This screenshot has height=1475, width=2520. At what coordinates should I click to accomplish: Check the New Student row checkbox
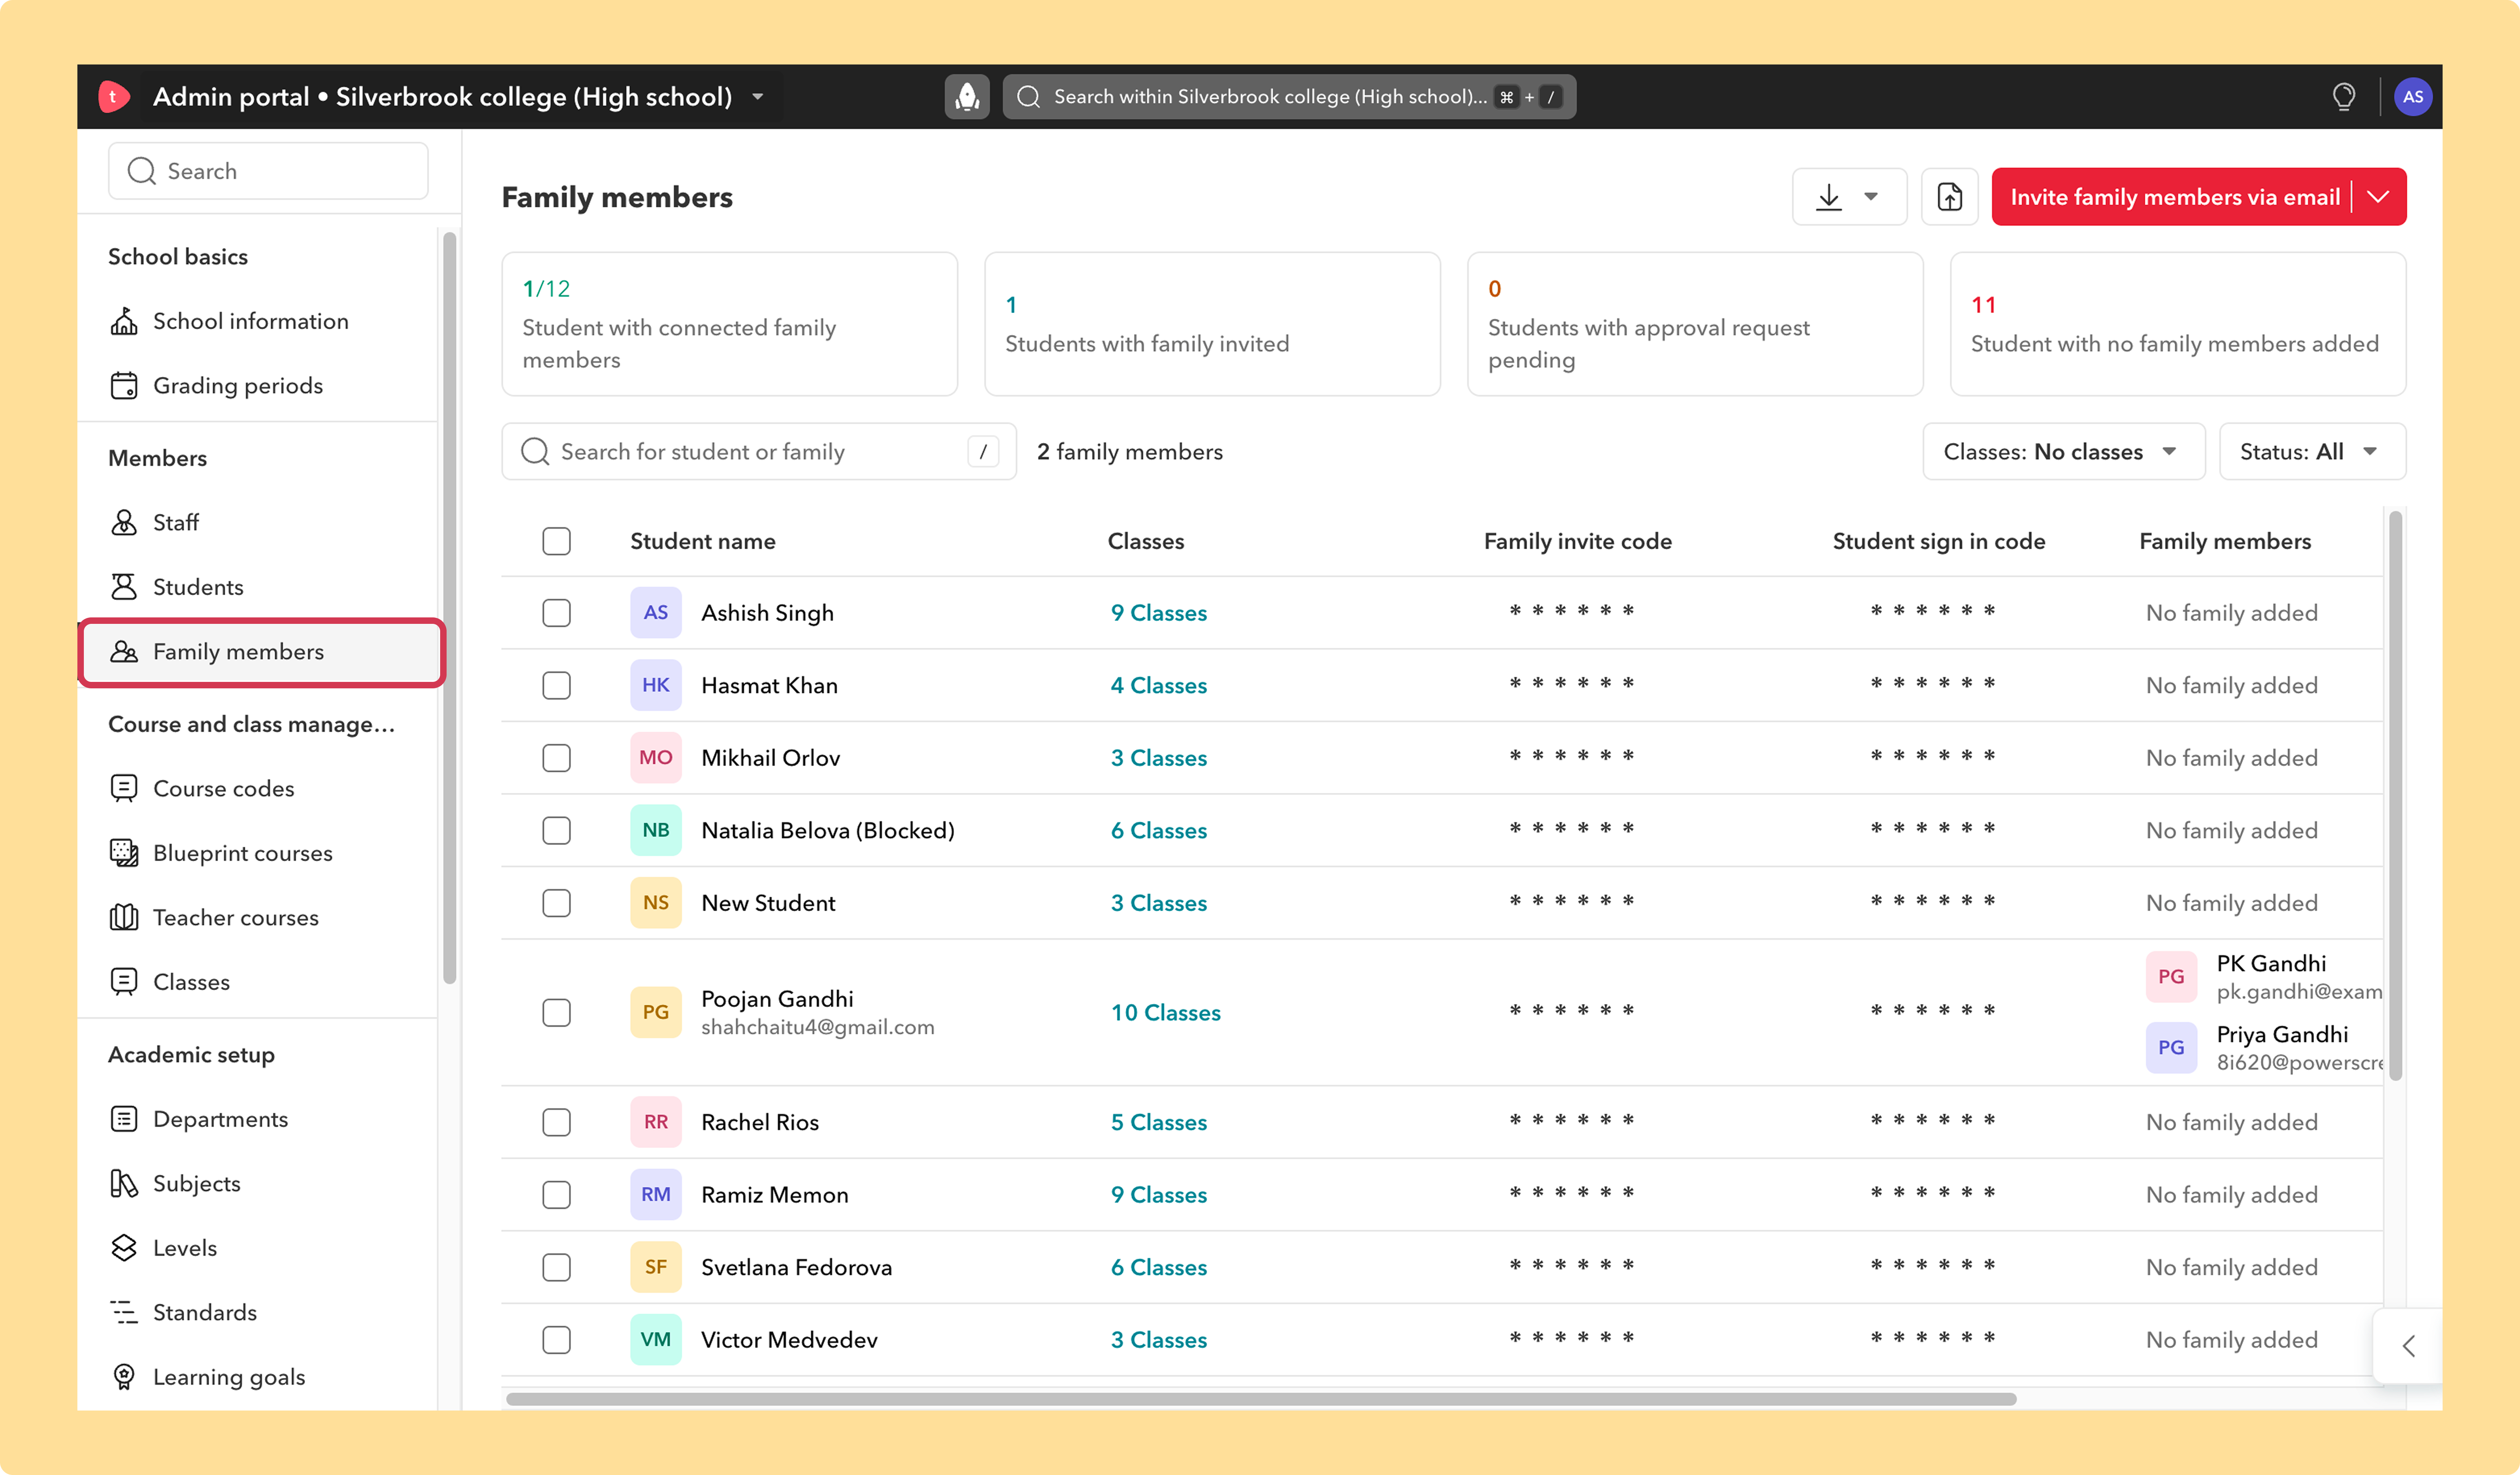coord(557,903)
